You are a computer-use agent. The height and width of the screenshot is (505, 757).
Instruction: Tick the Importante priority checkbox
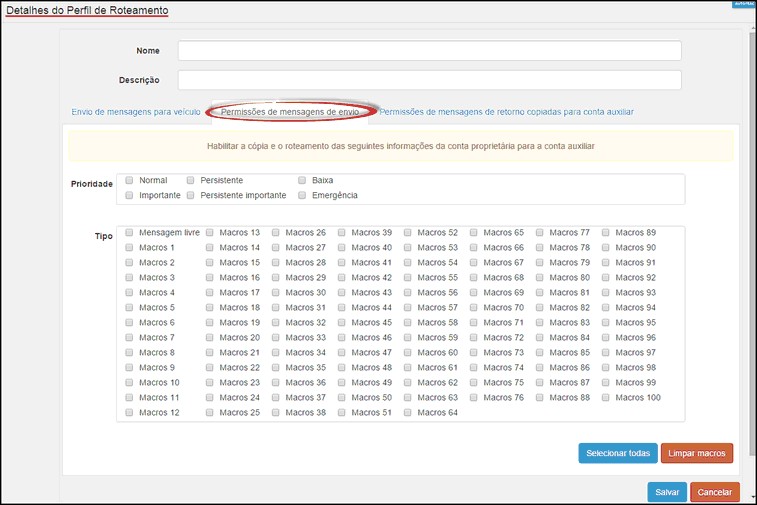(x=129, y=195)
